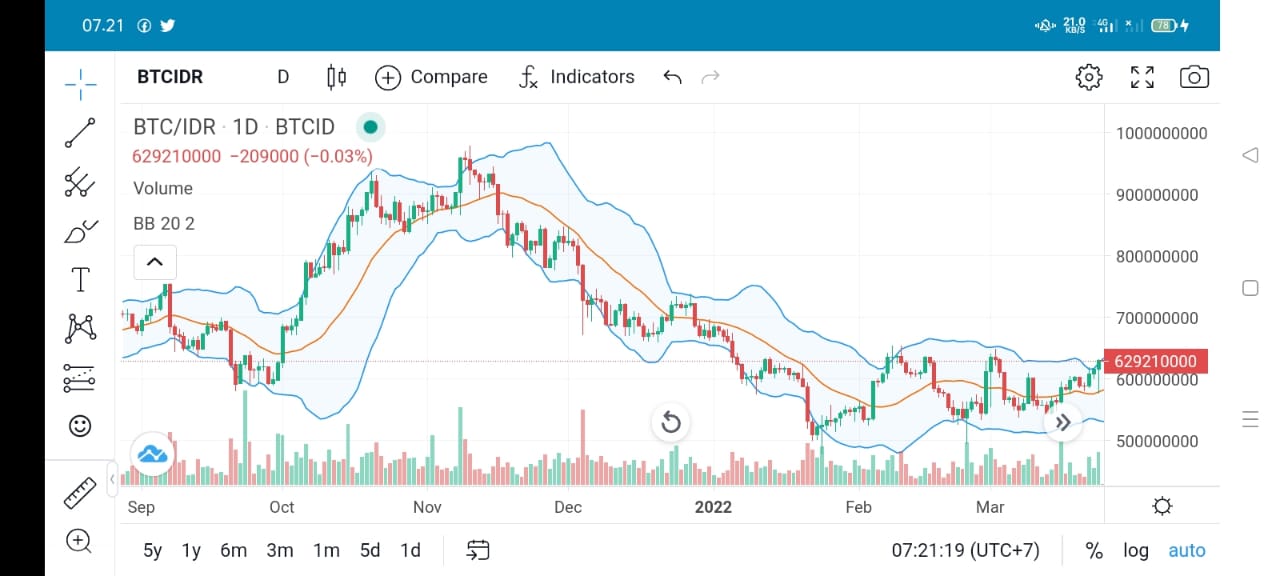
Task: Select the 1y time range
Action: pyautogui.click(x=191, y=550)
